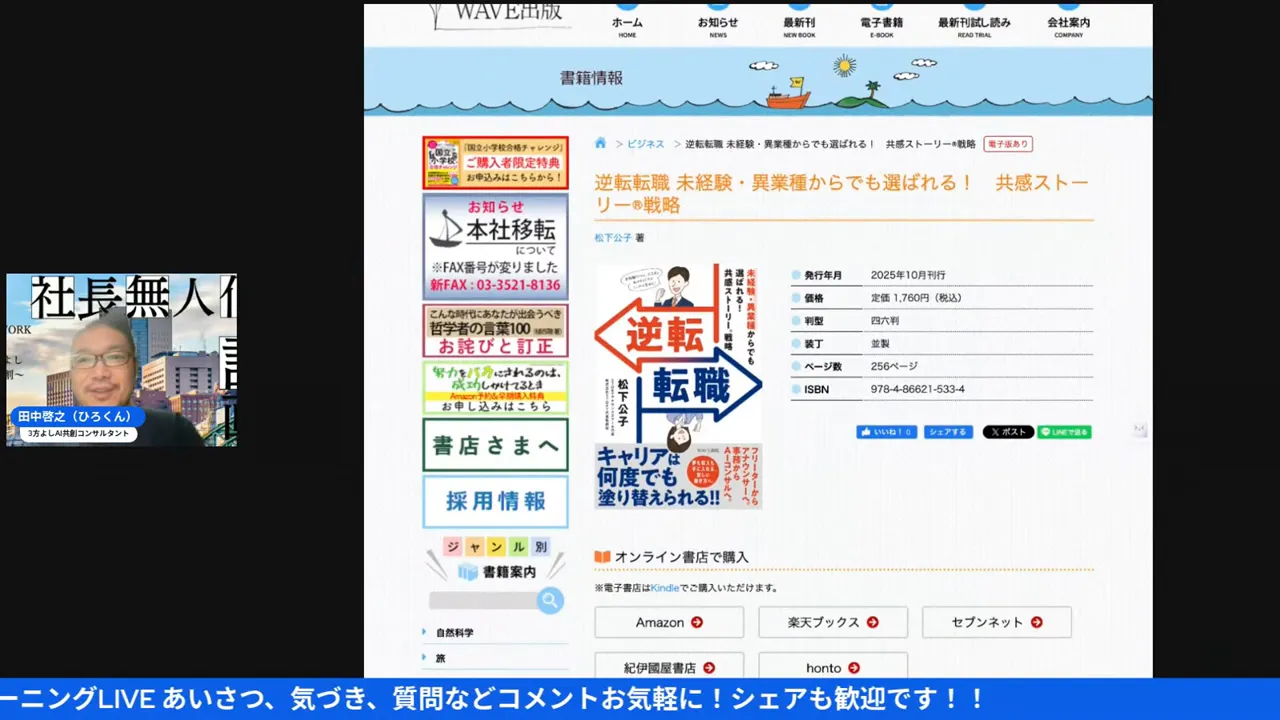The height and width of the screenshot is (720, 1280).
Task: Click the sidebar book search field
Action: (483, 600)
